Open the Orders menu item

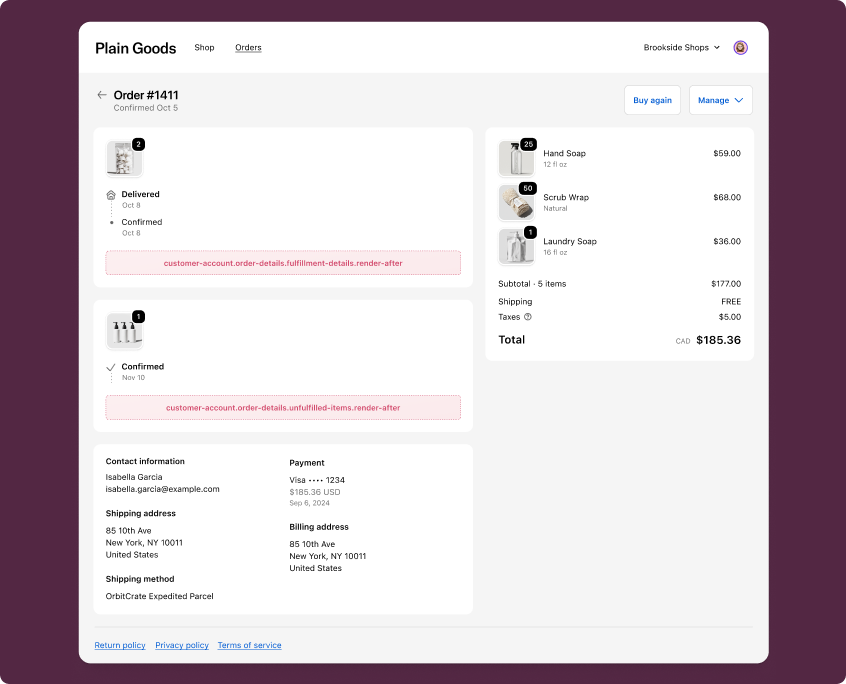(x=248, y=47)
